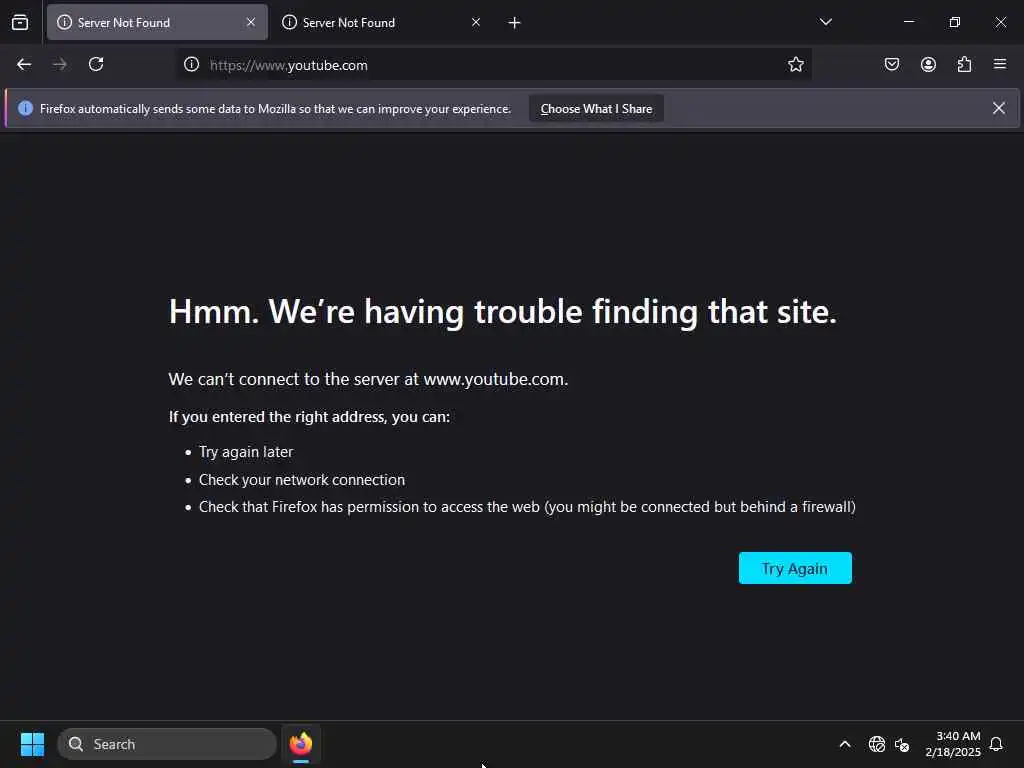Open the Windows Start menu
Viewport: 1024px width, 768px height.
coord(32,744)
